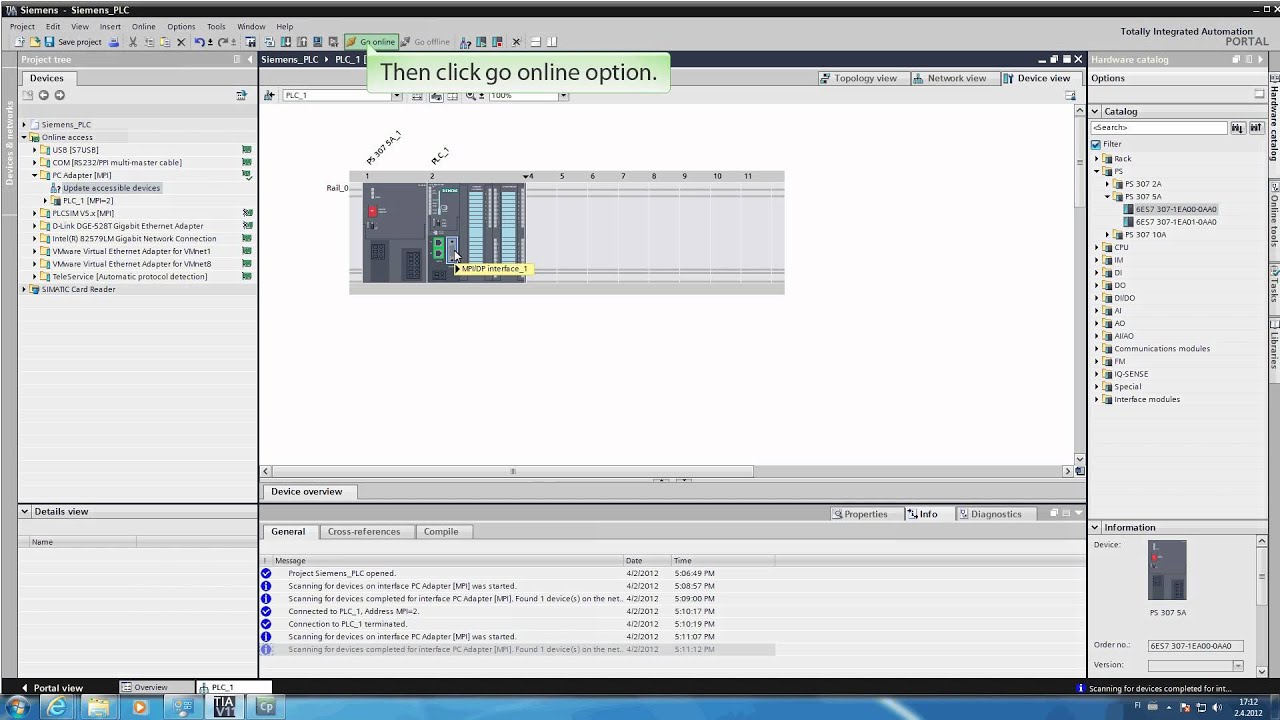Open the Libraries side tab
The height and width of the screenshot is (720, 1280).
pyautogui.click(x=1274, y=350)
